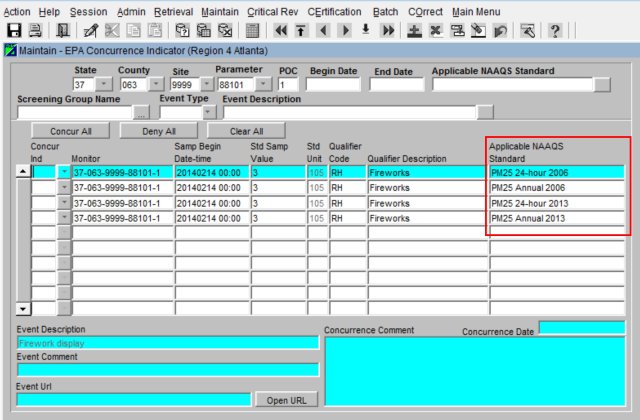The width and height of the screenshot is (640, 420).
Task: Click the record list scroll-up arrow
Action: pos(23,171)
